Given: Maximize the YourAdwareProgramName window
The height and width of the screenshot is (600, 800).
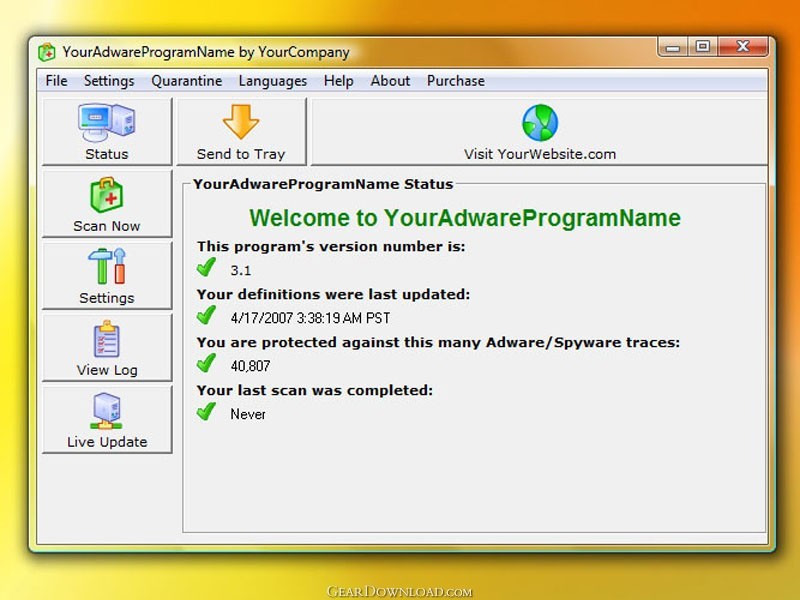Looking at the screenshot, I should pyautogui.click(x=703, y=47).
